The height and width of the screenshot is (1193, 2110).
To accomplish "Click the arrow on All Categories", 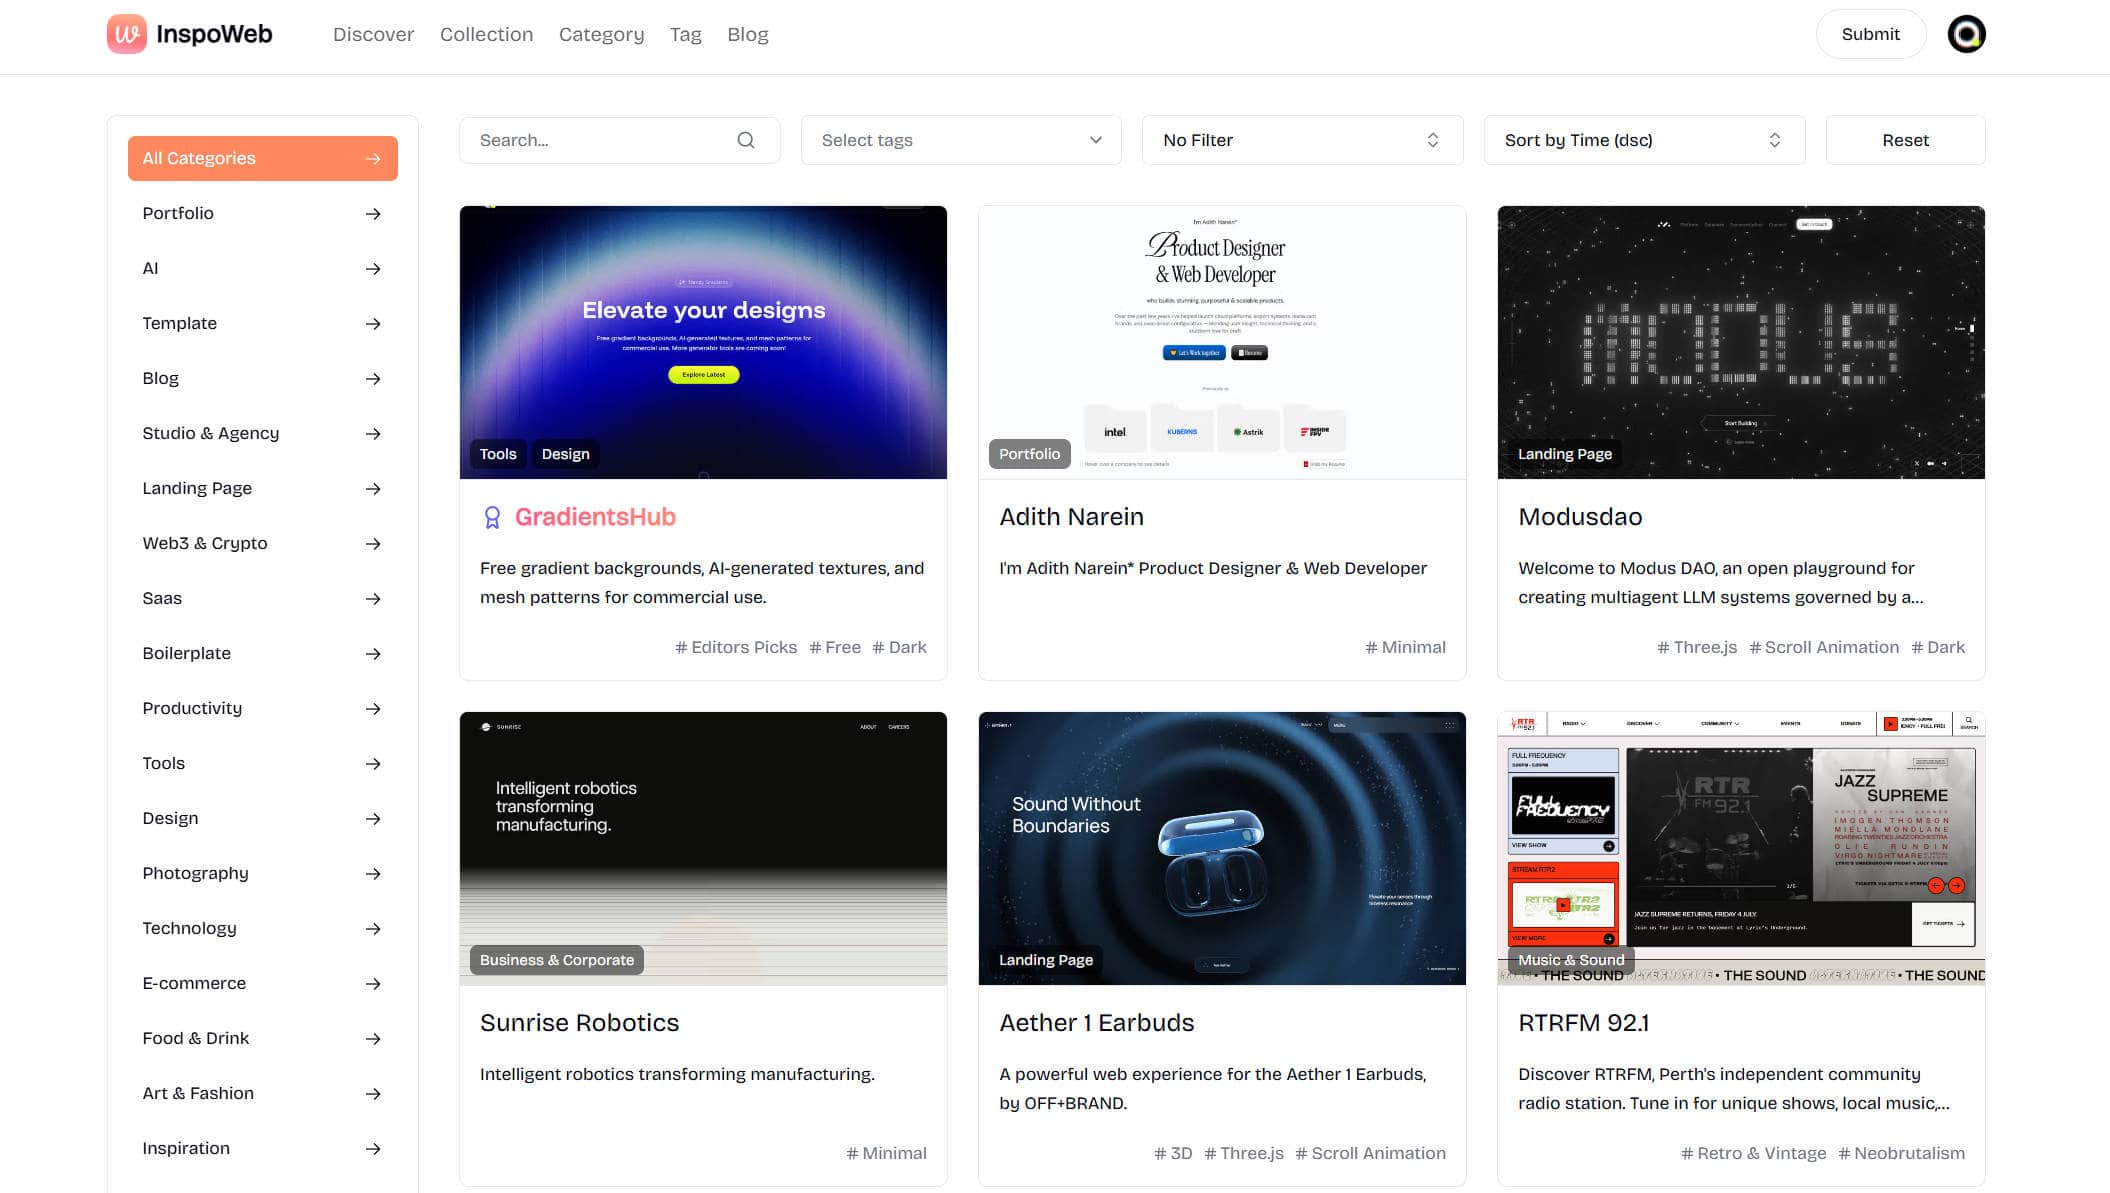I will [x=374, y=158].
